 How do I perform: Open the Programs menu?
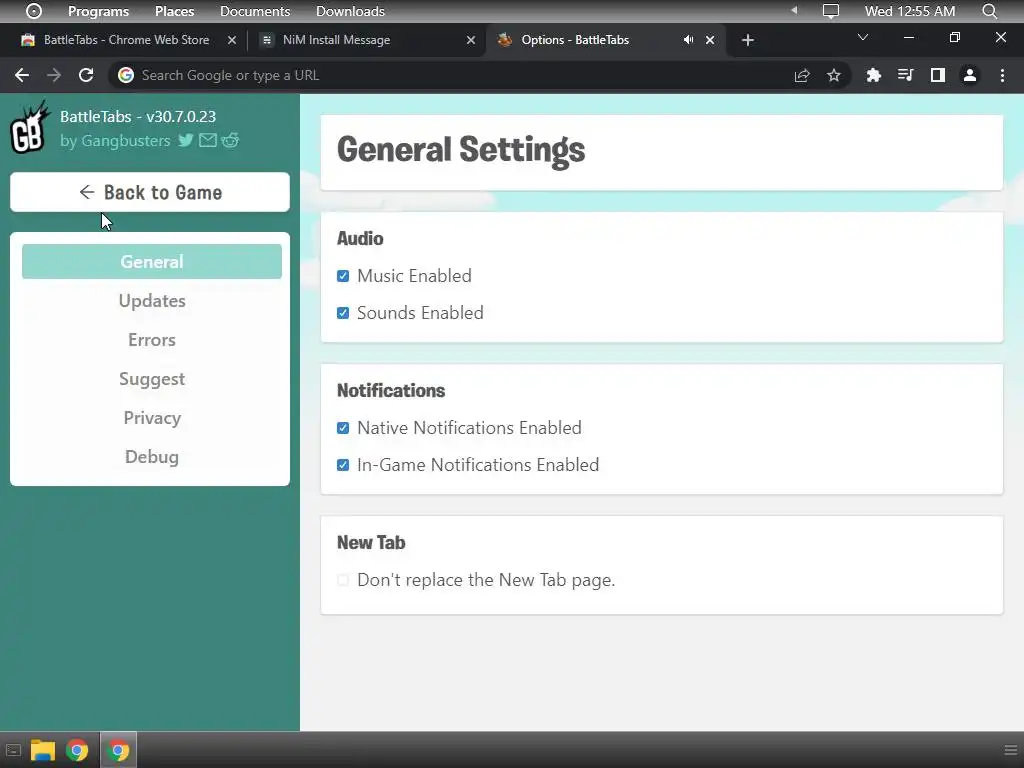pos(99,11)
